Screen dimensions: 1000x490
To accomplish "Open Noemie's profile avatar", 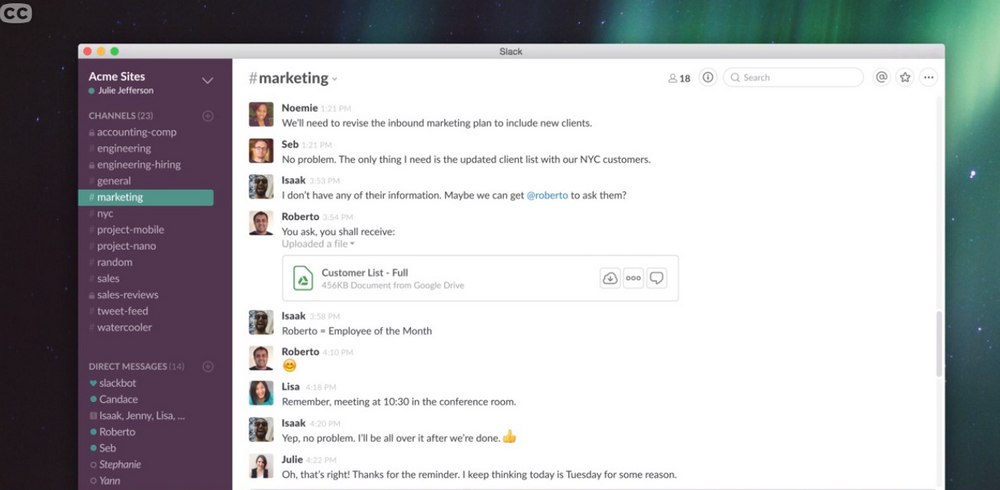I will pos(261,114).
